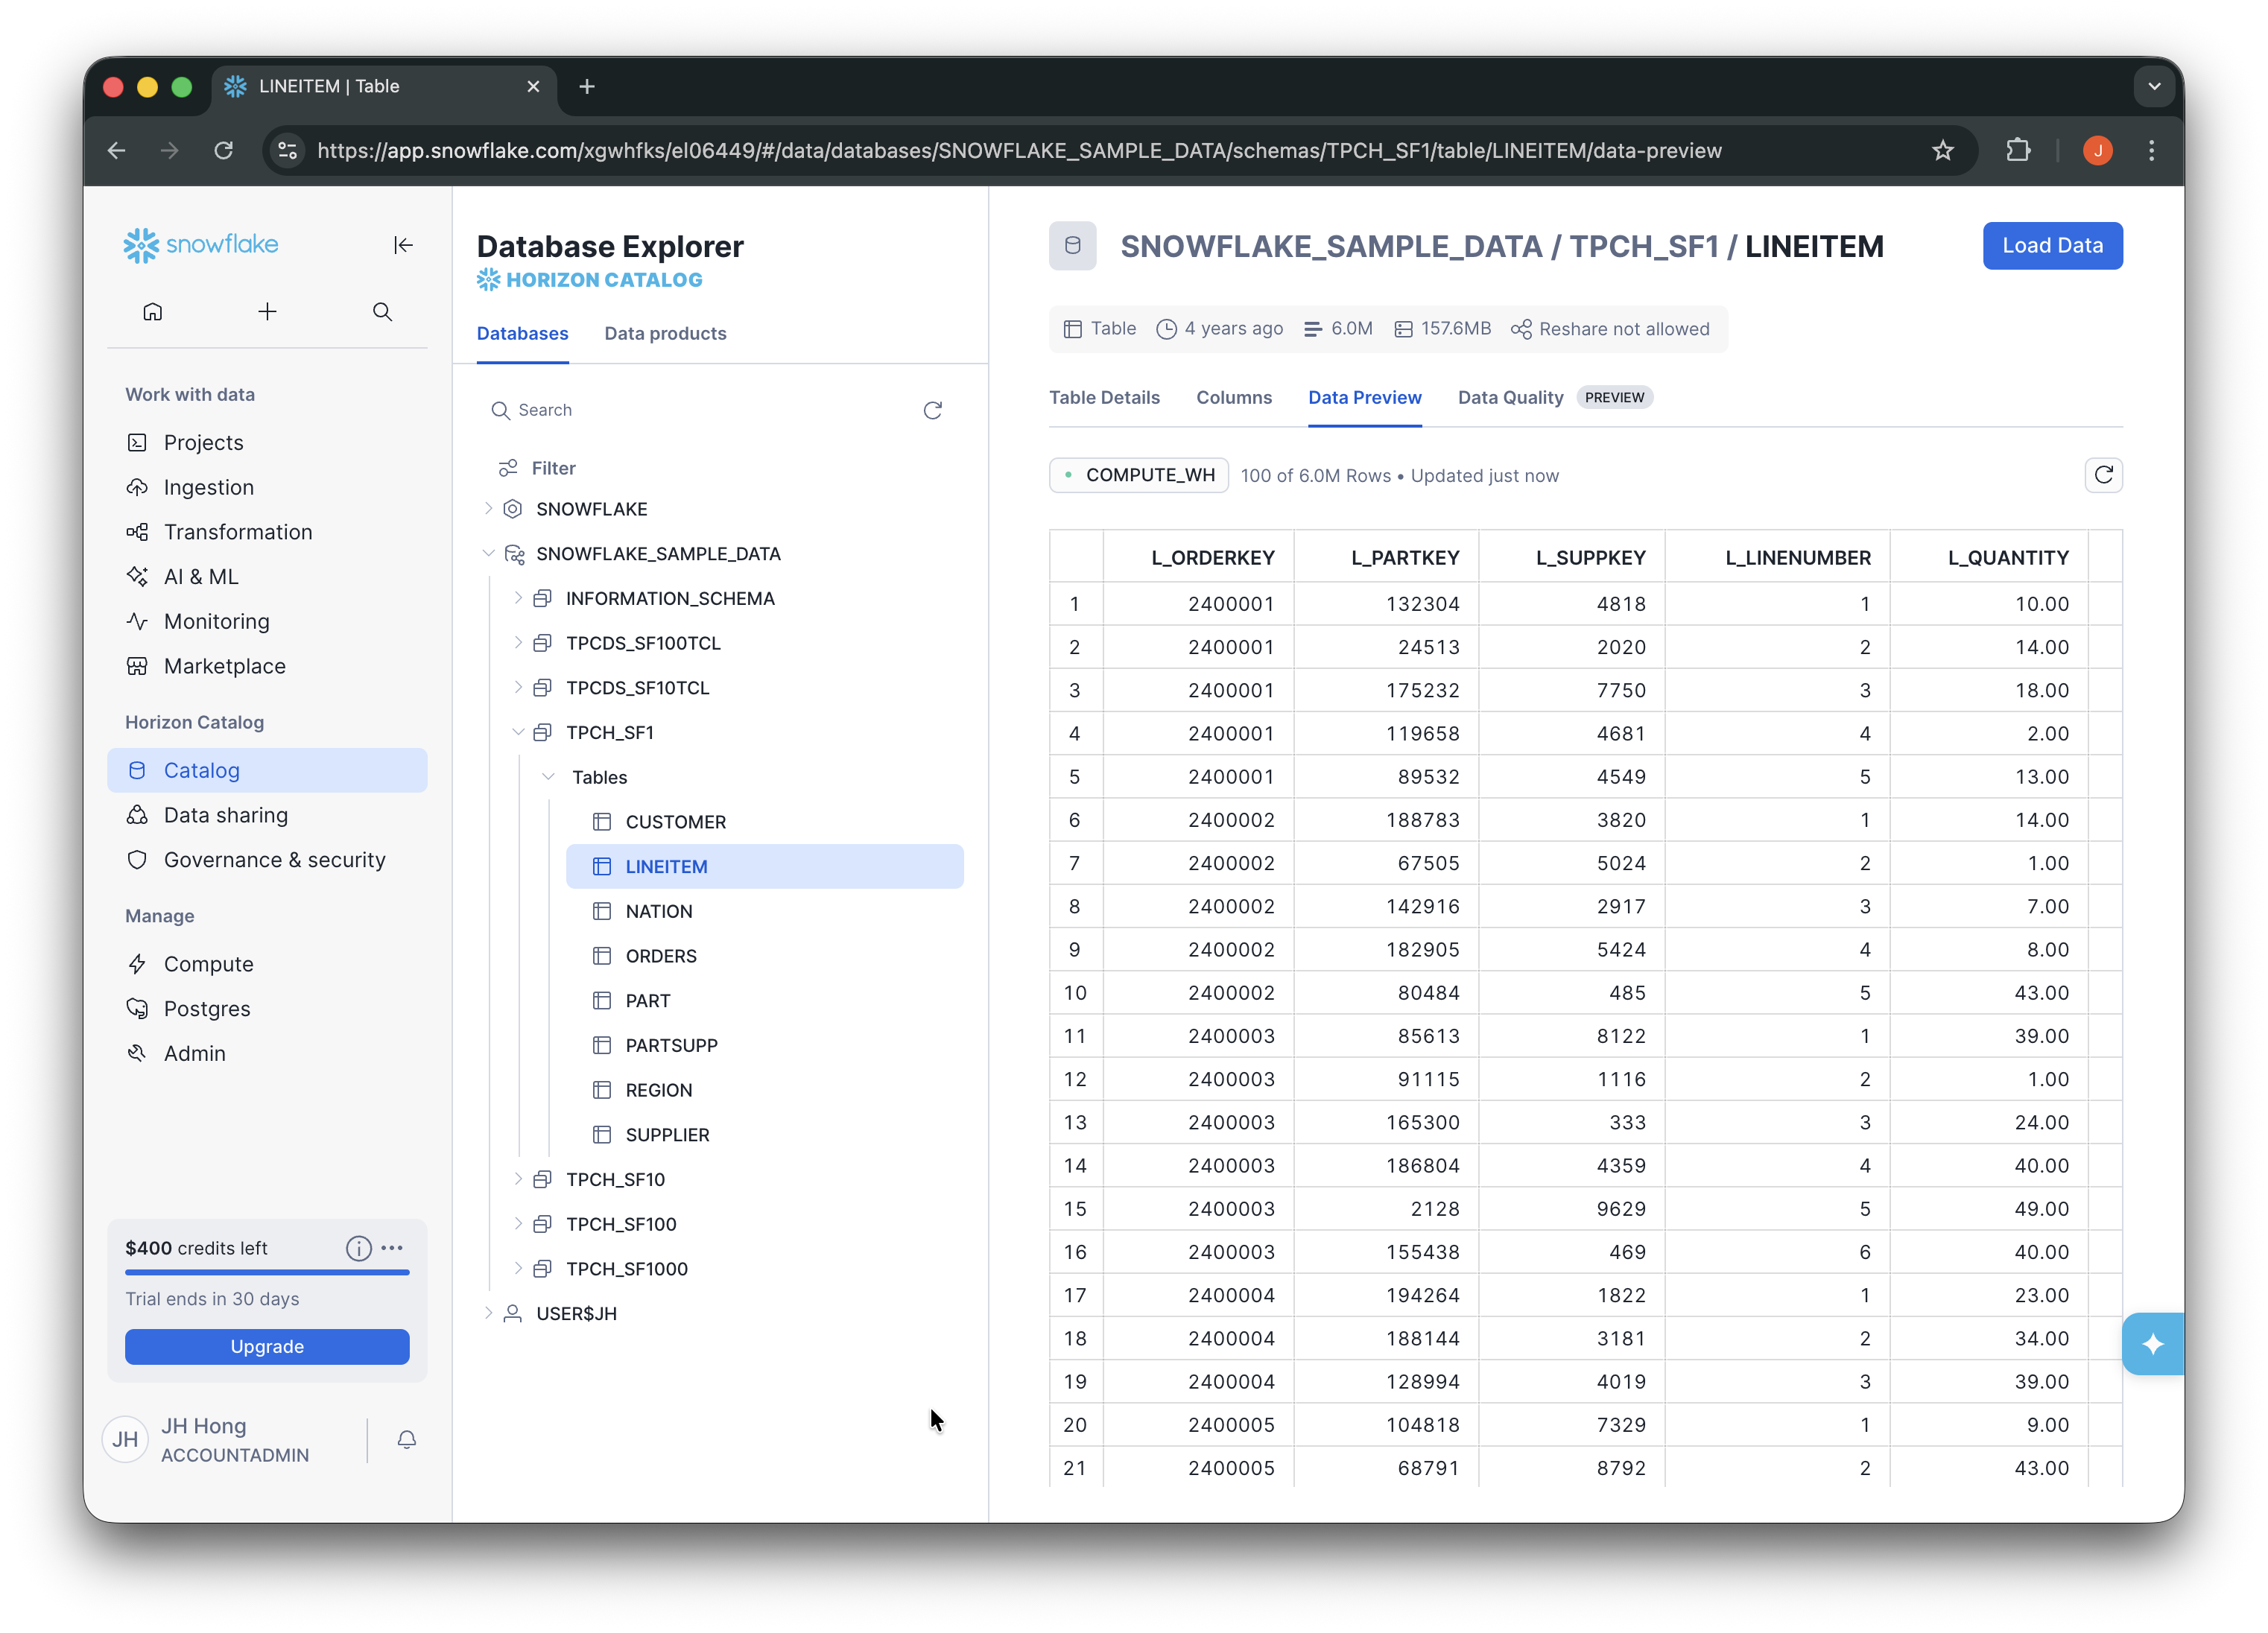Collapse the left navigation sidebar
The image size is (2268, 1633).
point(403,245)
